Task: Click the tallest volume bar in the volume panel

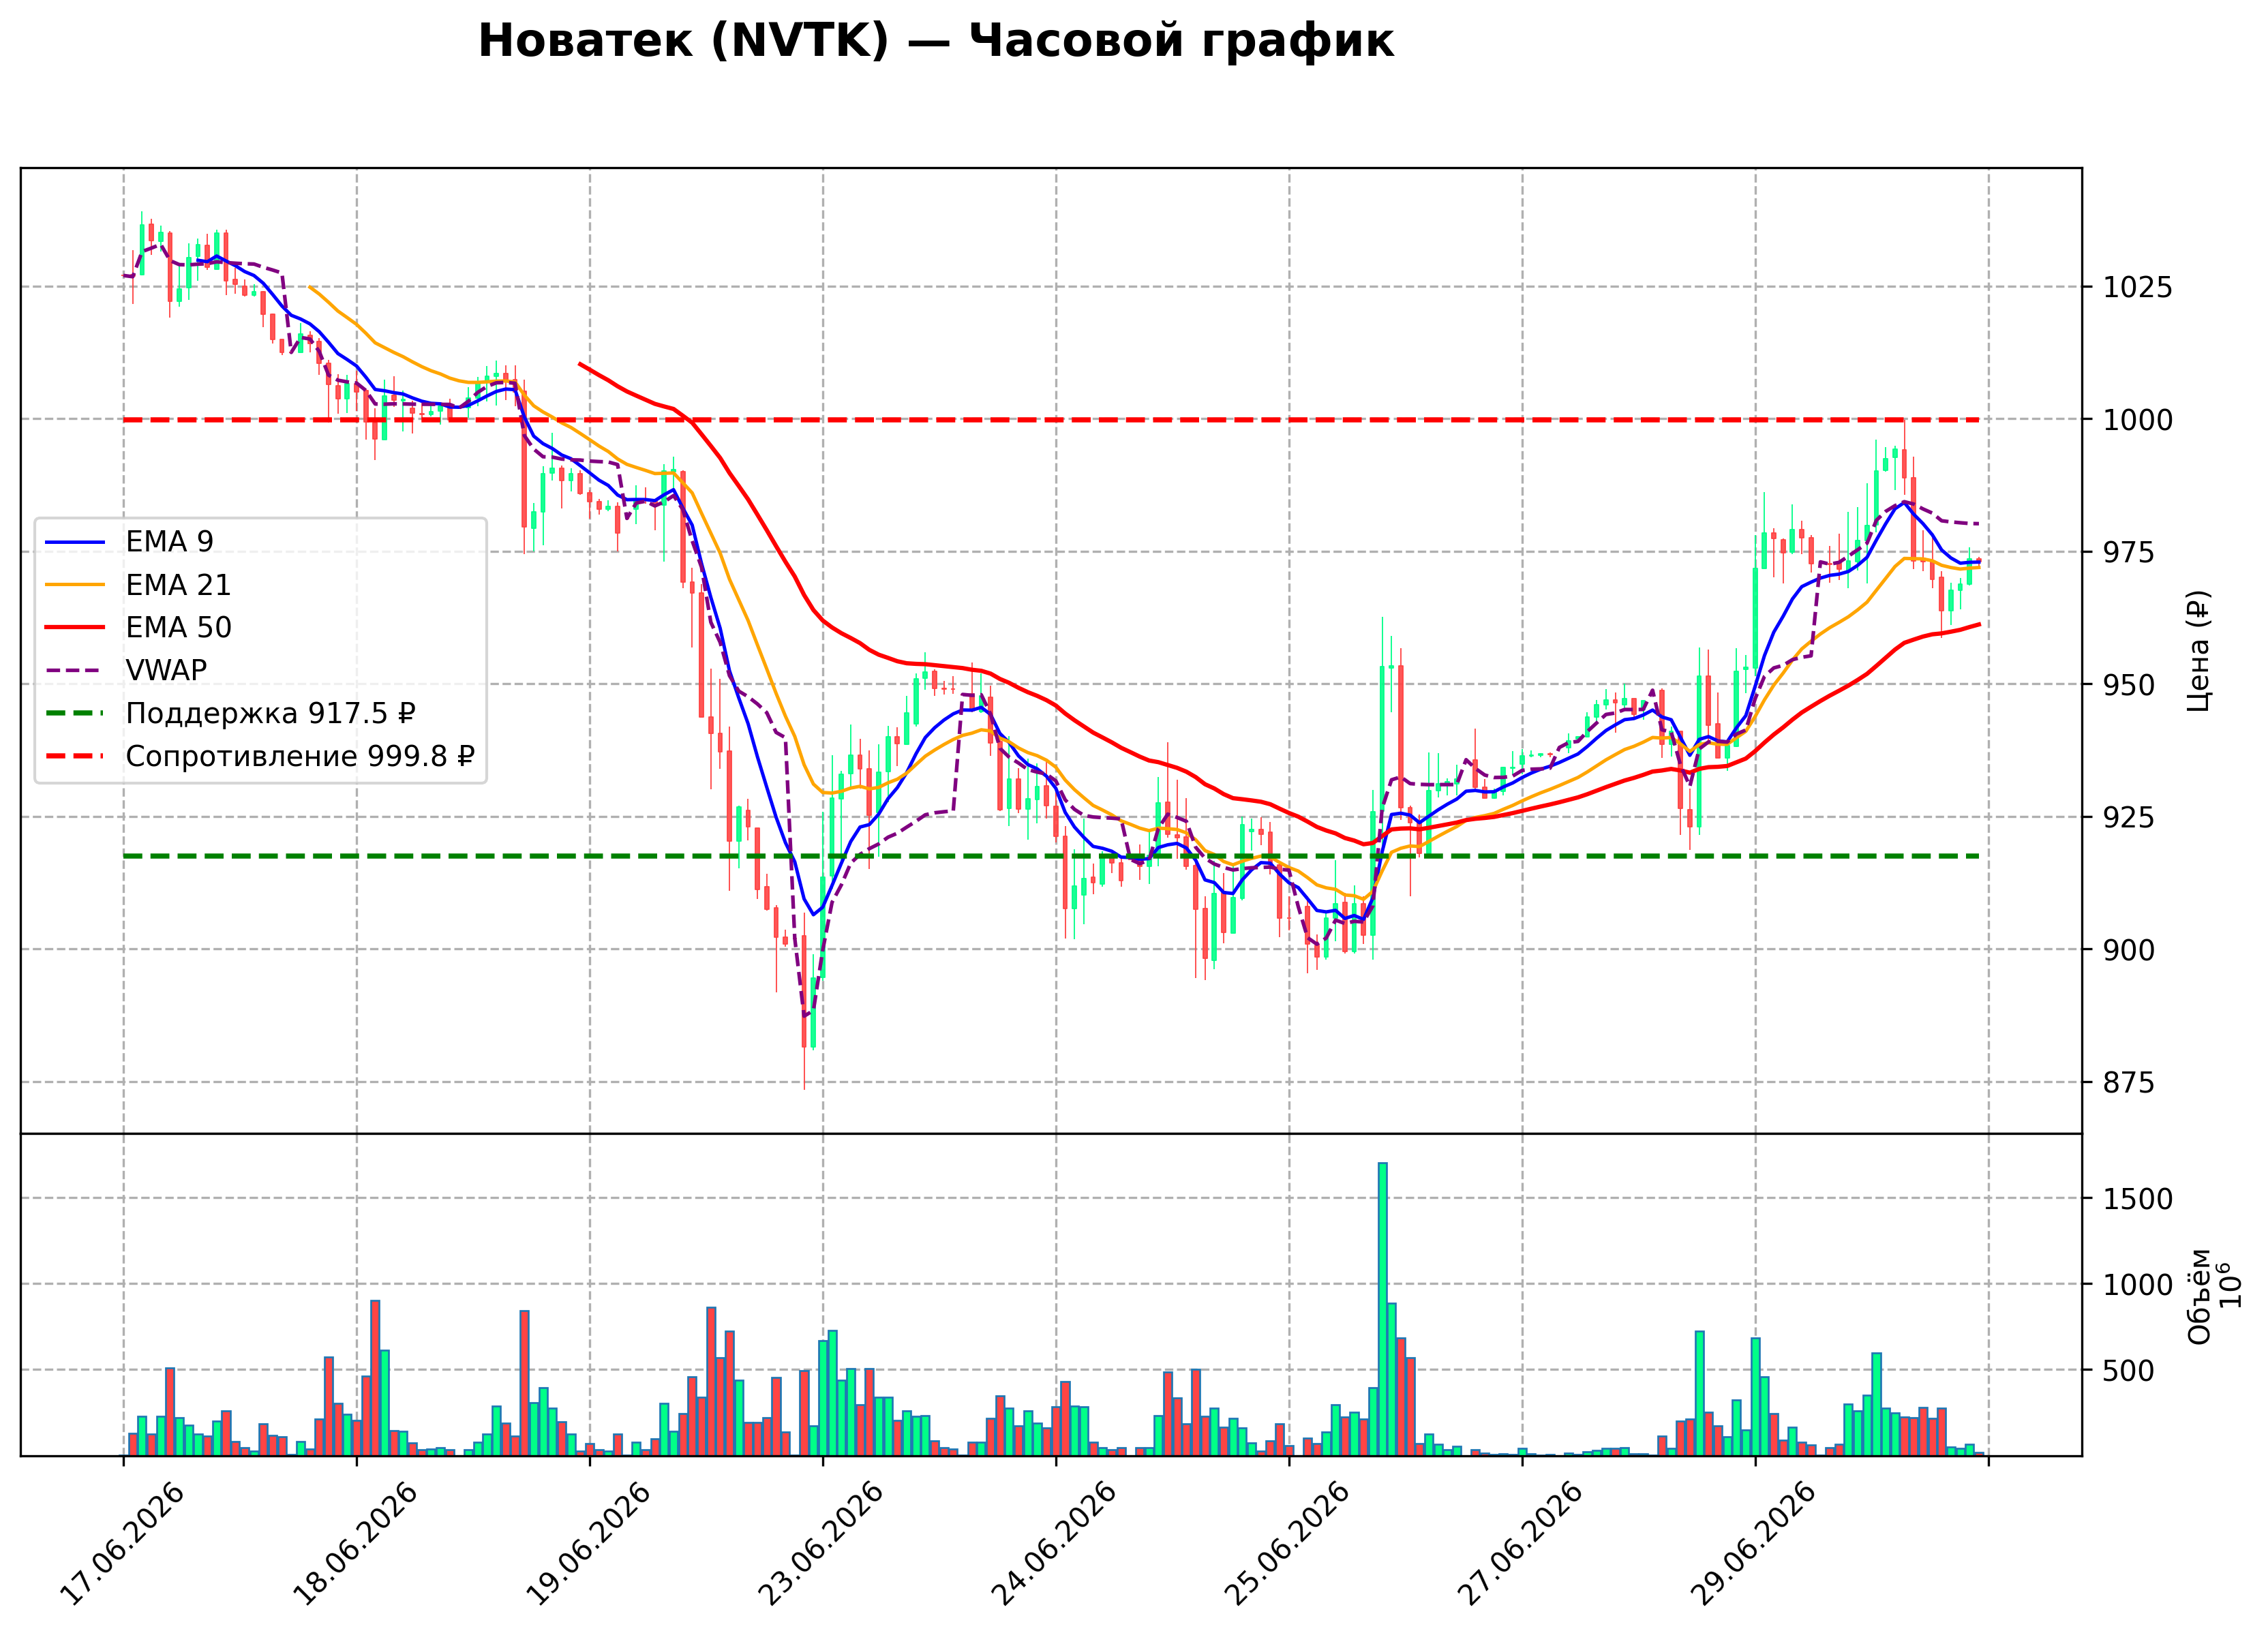Action: click(x=1383, y=1309)
